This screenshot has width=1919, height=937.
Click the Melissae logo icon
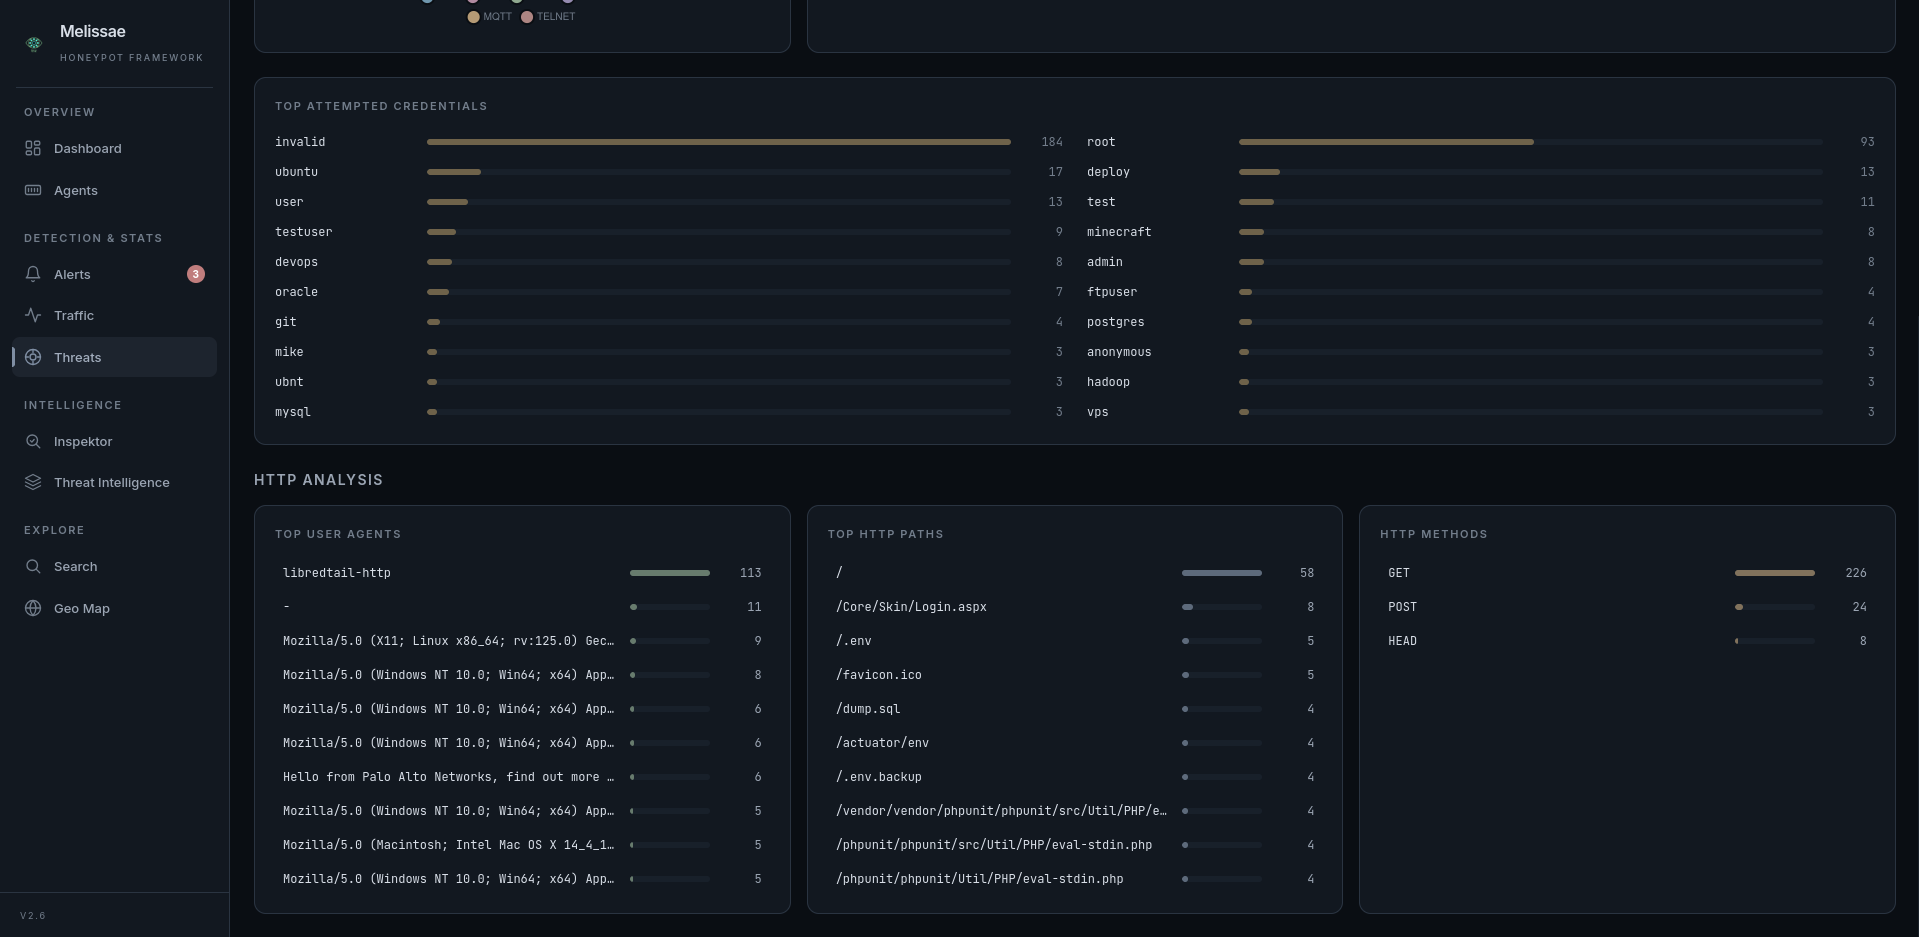pos(34,43)
